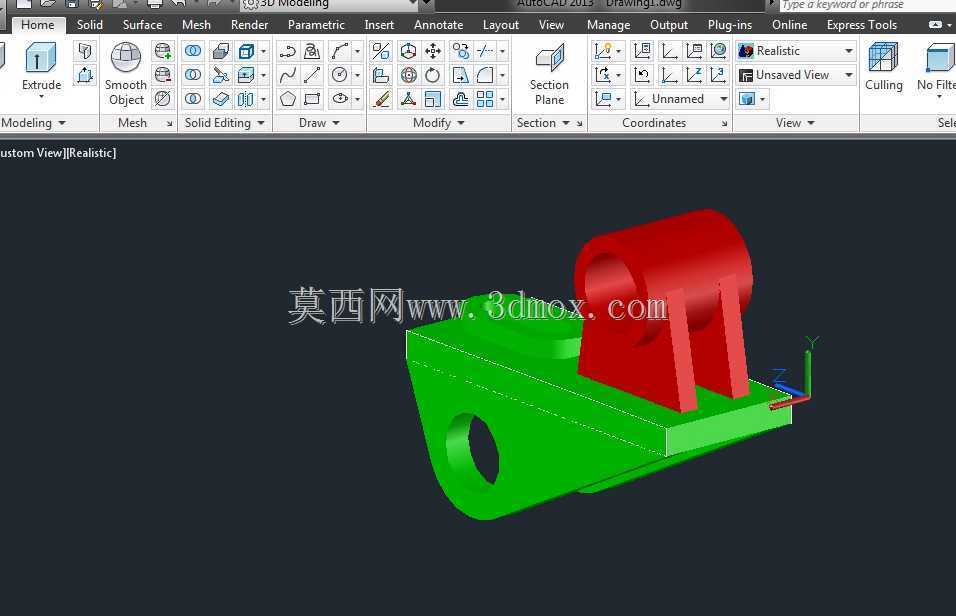Image resolution: width=956 pixels, height=616 pixels.
Task: Open the Mesh panel dialog launcher arrow
Action: pos(169,124)
